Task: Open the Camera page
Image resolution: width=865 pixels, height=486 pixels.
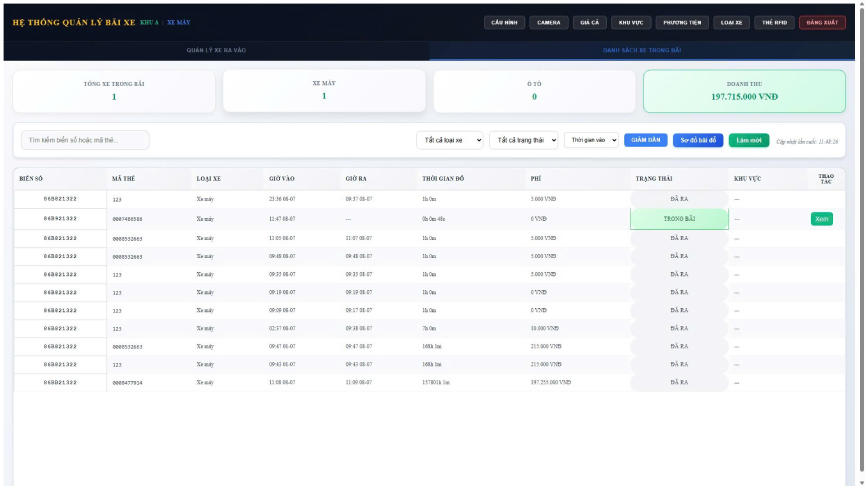Action: 548,22
